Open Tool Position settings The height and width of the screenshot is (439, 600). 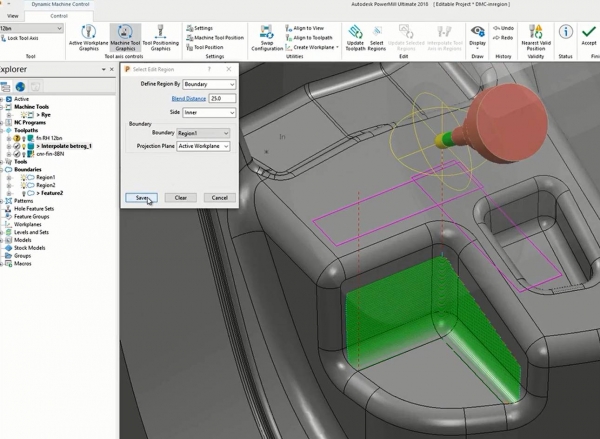(x=205, y=47)
